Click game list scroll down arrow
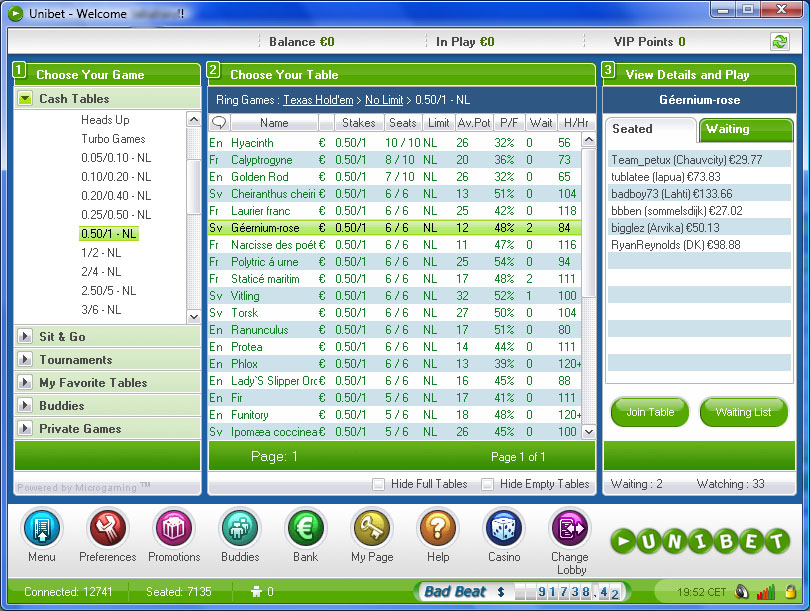Image resolution: width=810 pixels, height=611 pixels. (x=194, y=317)
